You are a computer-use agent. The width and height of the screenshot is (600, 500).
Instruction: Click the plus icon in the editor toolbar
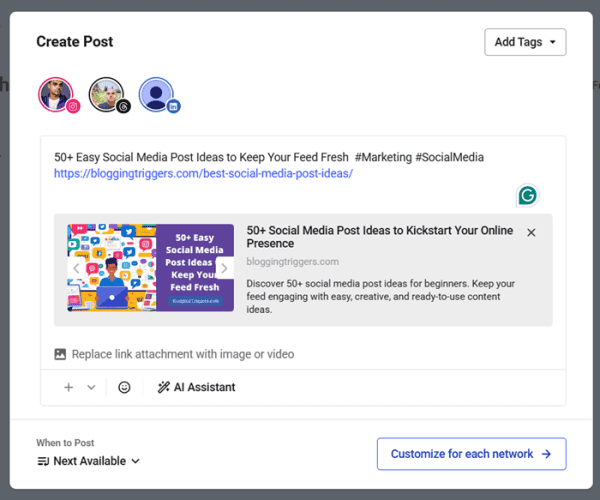tap(69, 387)
